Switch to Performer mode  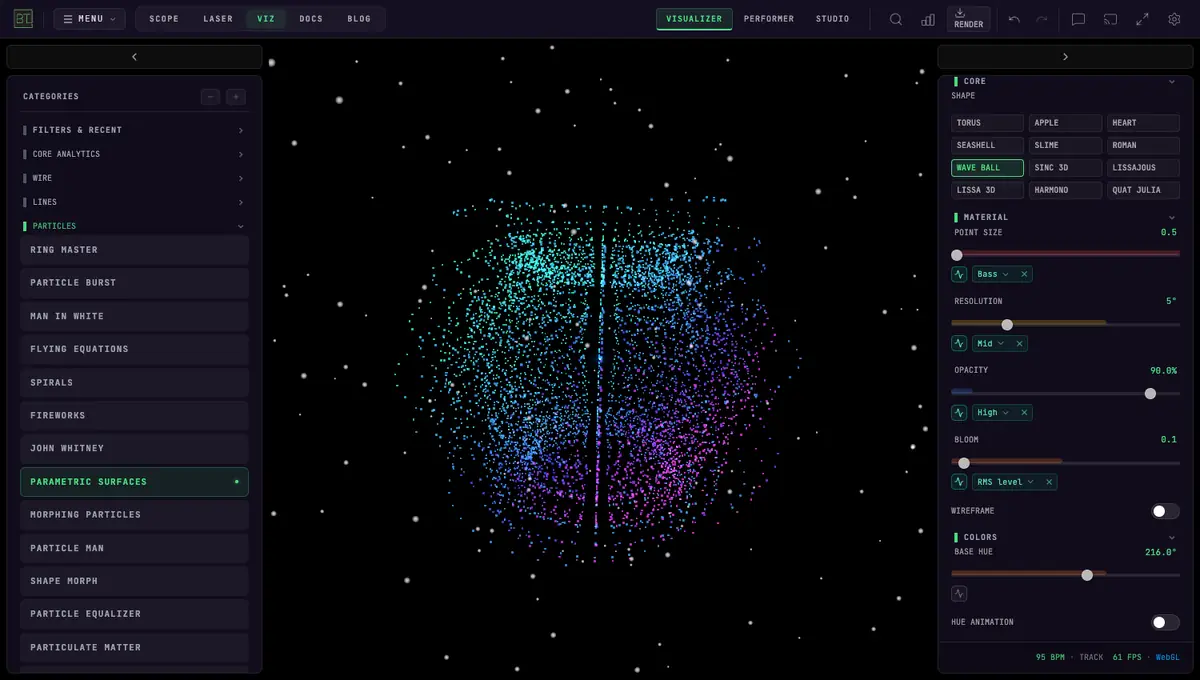coord(769,19)
